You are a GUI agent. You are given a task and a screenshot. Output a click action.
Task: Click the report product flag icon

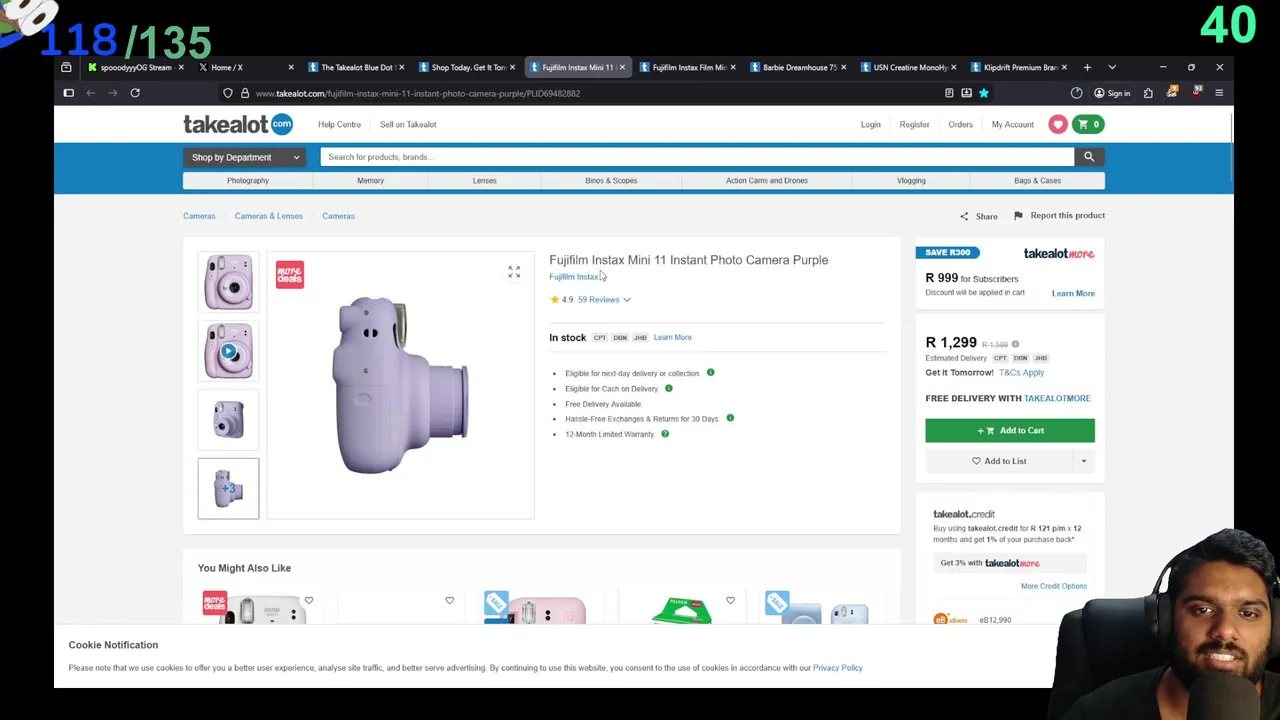[x=1018, y=215]
